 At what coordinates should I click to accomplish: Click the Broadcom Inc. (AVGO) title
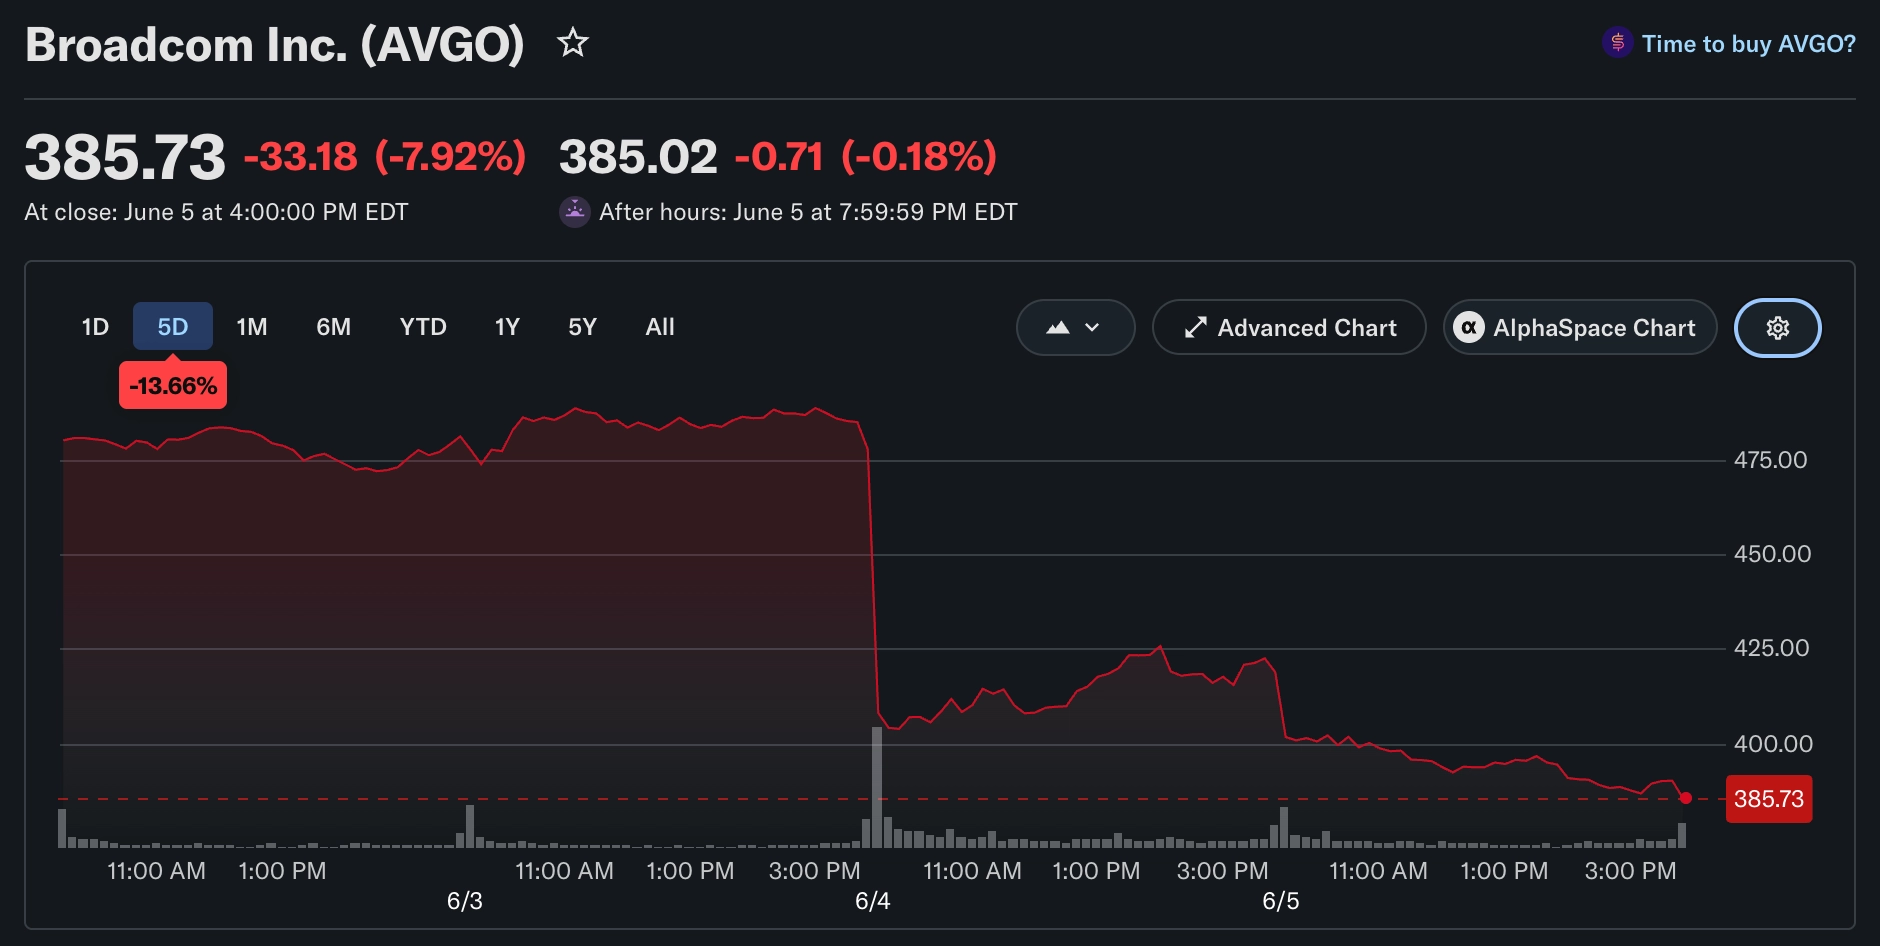[x=275, y=45]
